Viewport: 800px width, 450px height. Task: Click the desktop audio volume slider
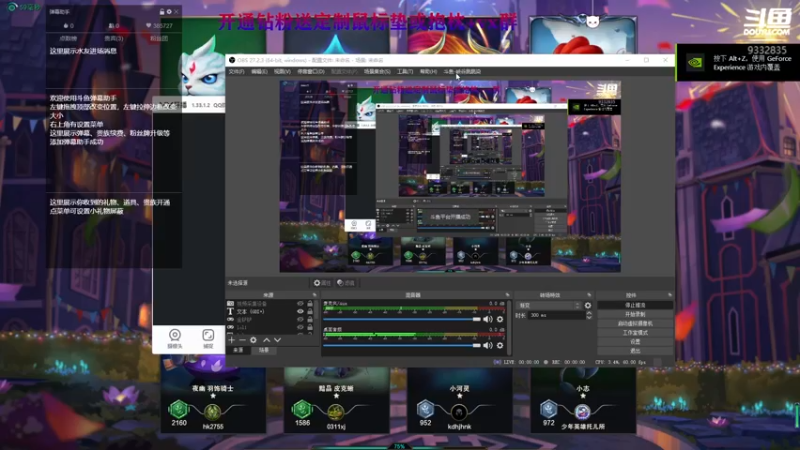pyautogui.click(x=402, y=345)
